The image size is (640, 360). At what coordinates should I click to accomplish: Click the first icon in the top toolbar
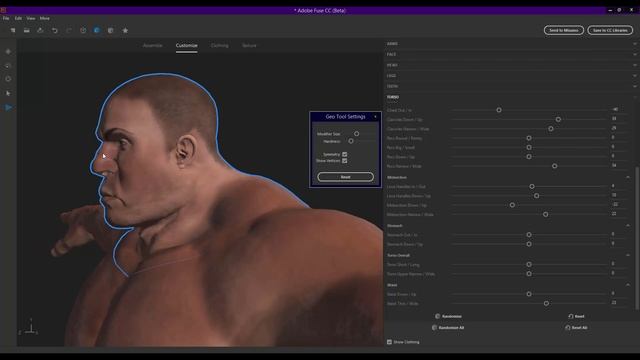pyautogui.click(x=13, y=31)
